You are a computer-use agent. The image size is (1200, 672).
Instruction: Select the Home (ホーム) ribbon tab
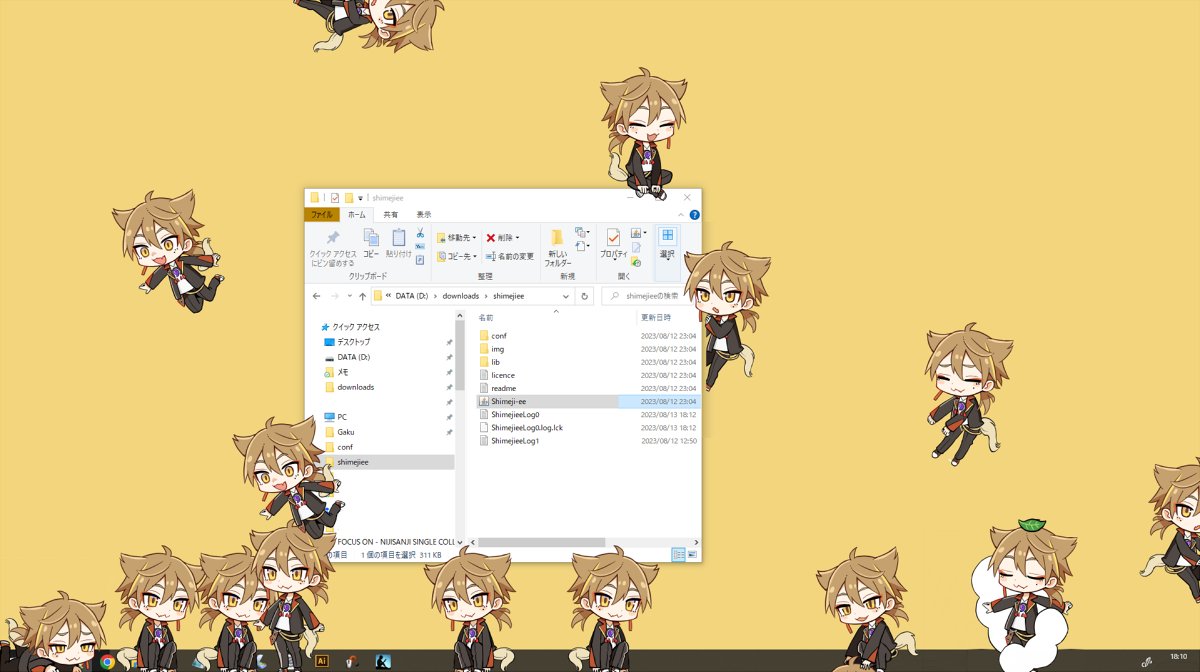coord(356,215)
